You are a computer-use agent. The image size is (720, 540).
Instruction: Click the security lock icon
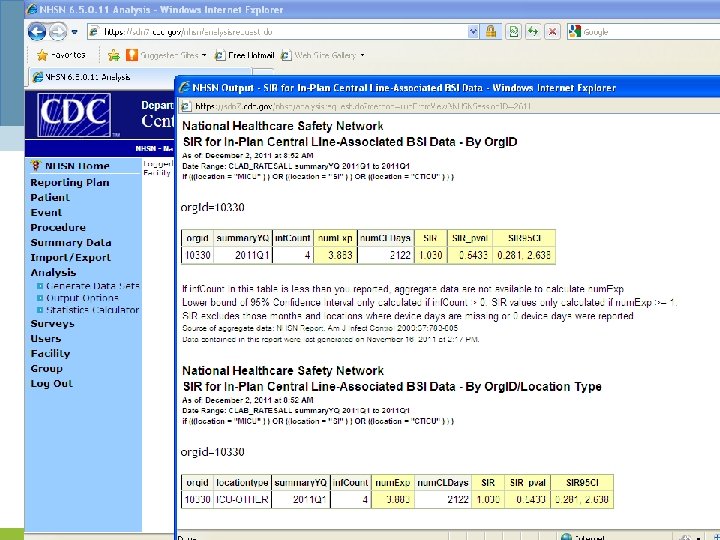click(490, 32)
